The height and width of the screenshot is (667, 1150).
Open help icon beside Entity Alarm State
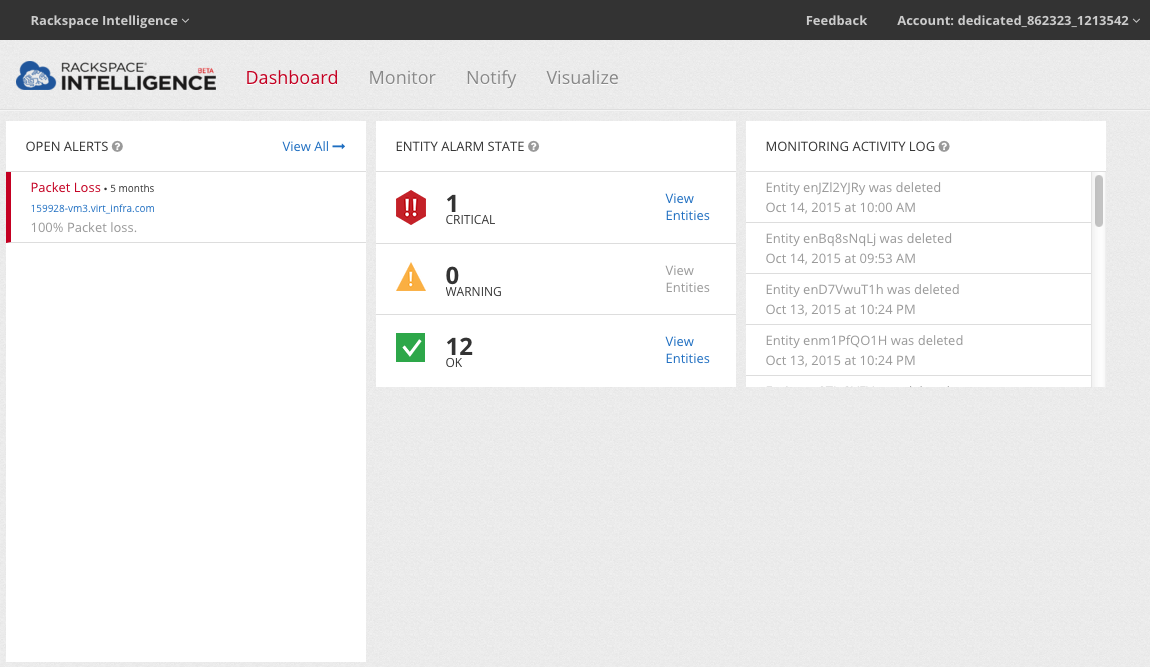pyautogui.click(x=534, y=147)
